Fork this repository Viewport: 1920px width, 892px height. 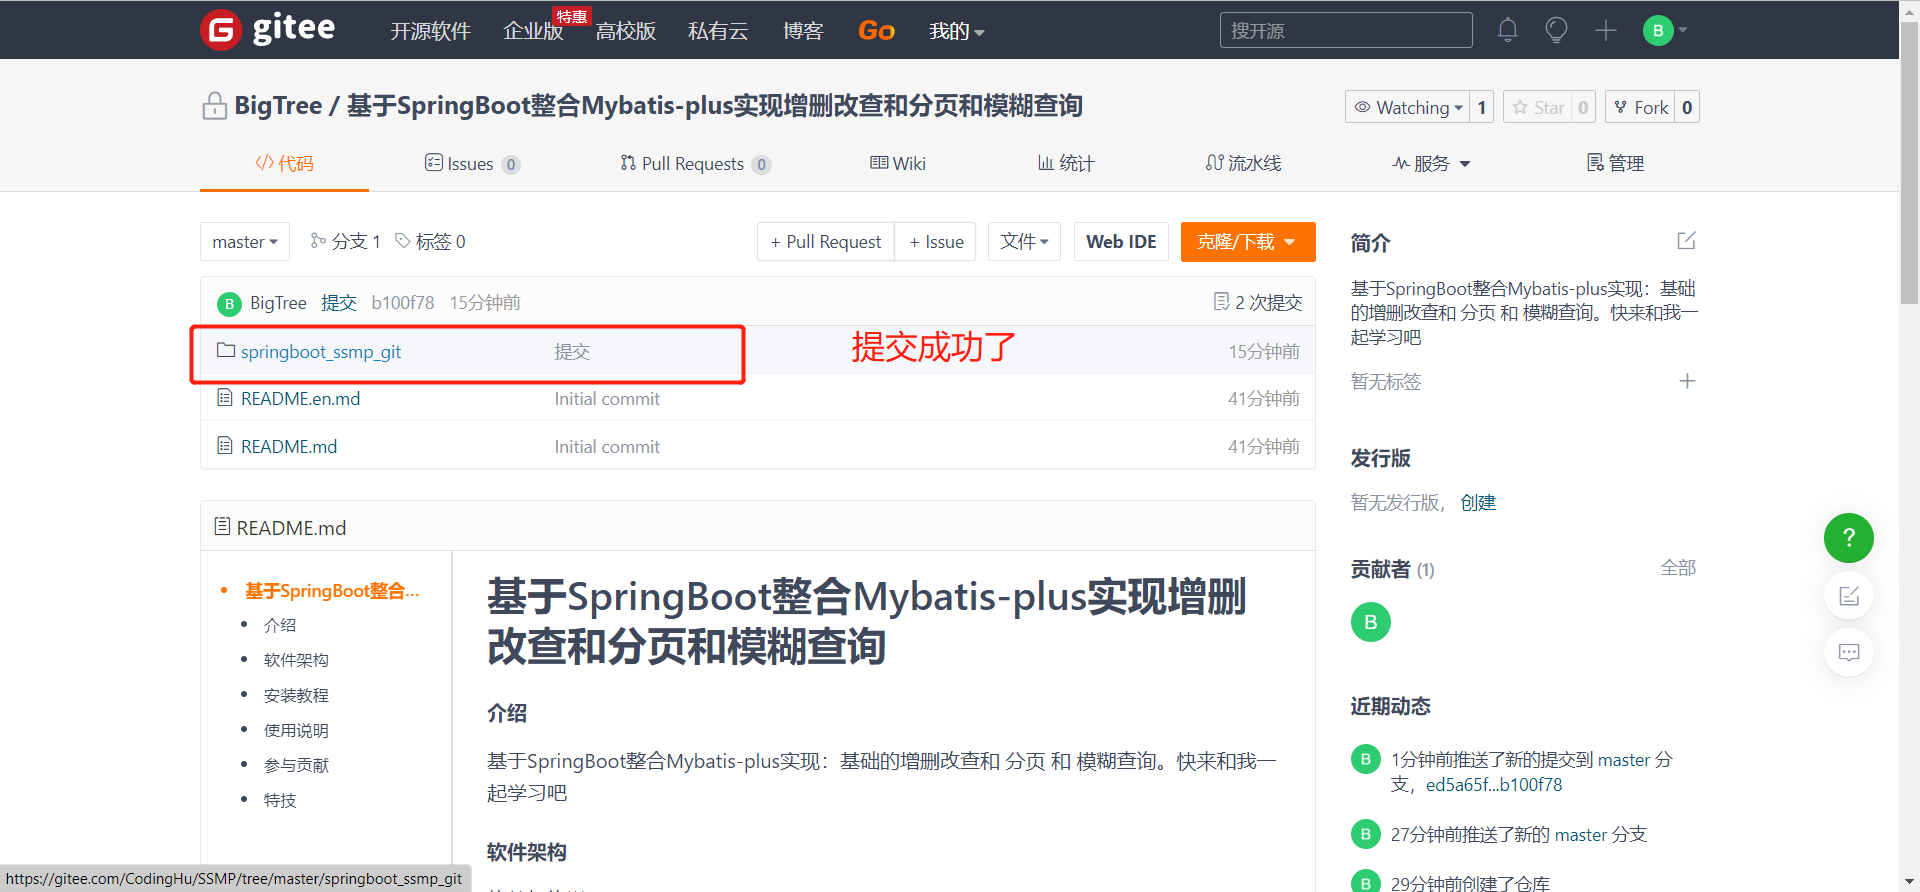coord(1641,107)
